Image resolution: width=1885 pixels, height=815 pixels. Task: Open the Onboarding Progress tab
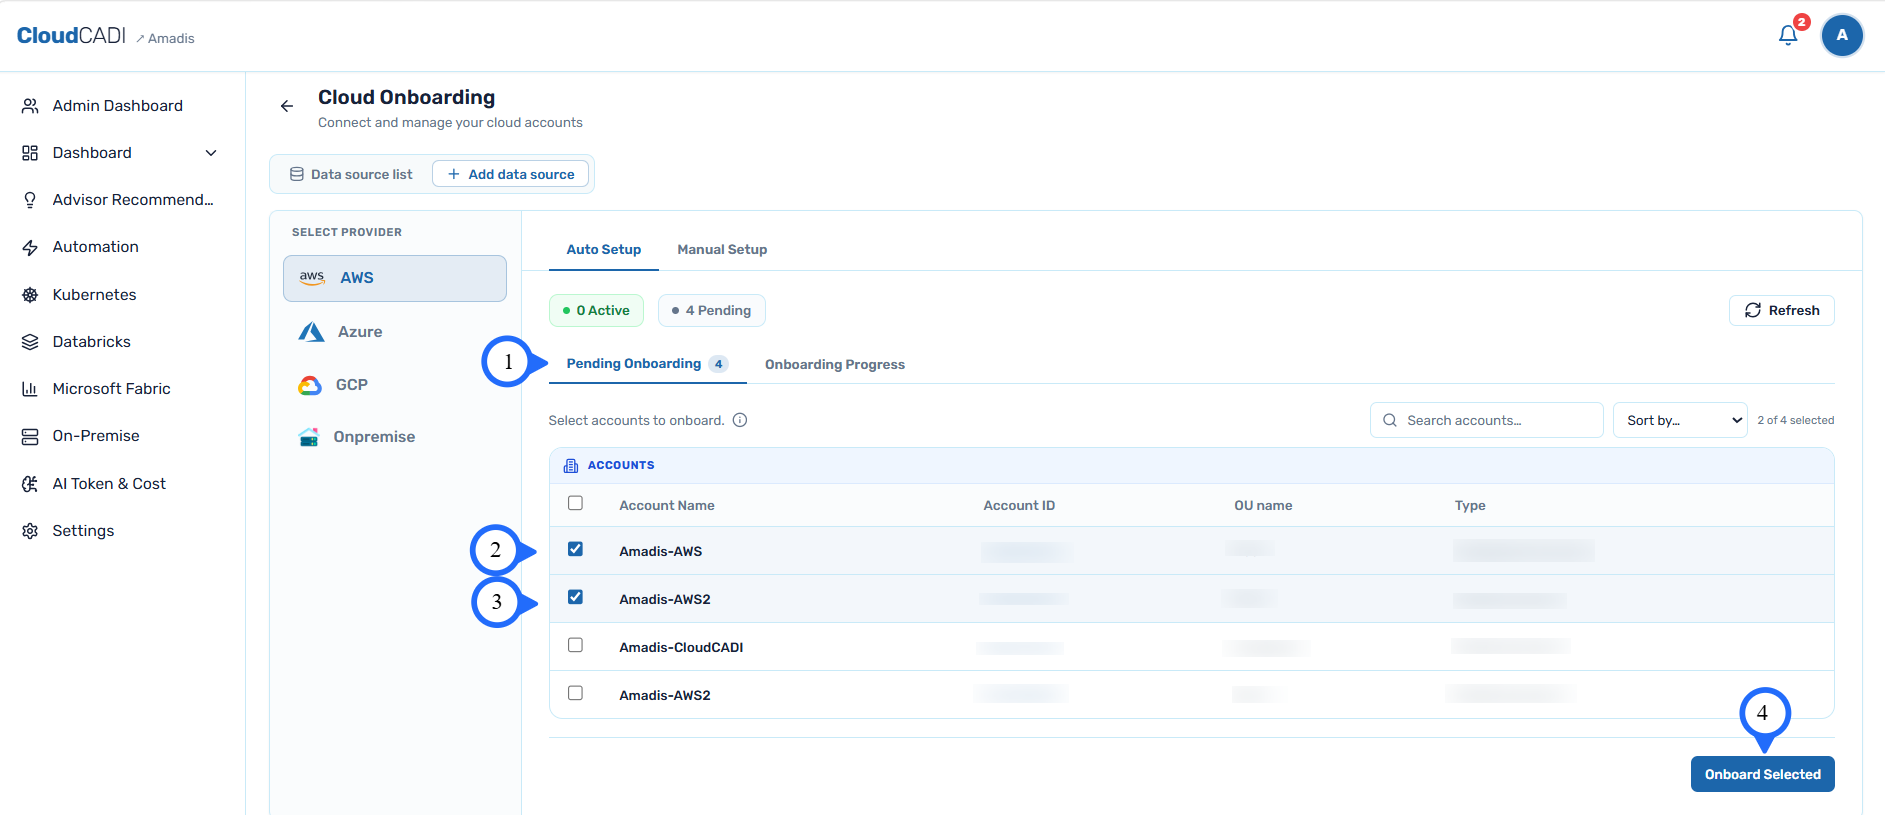(x=835, y=365)
